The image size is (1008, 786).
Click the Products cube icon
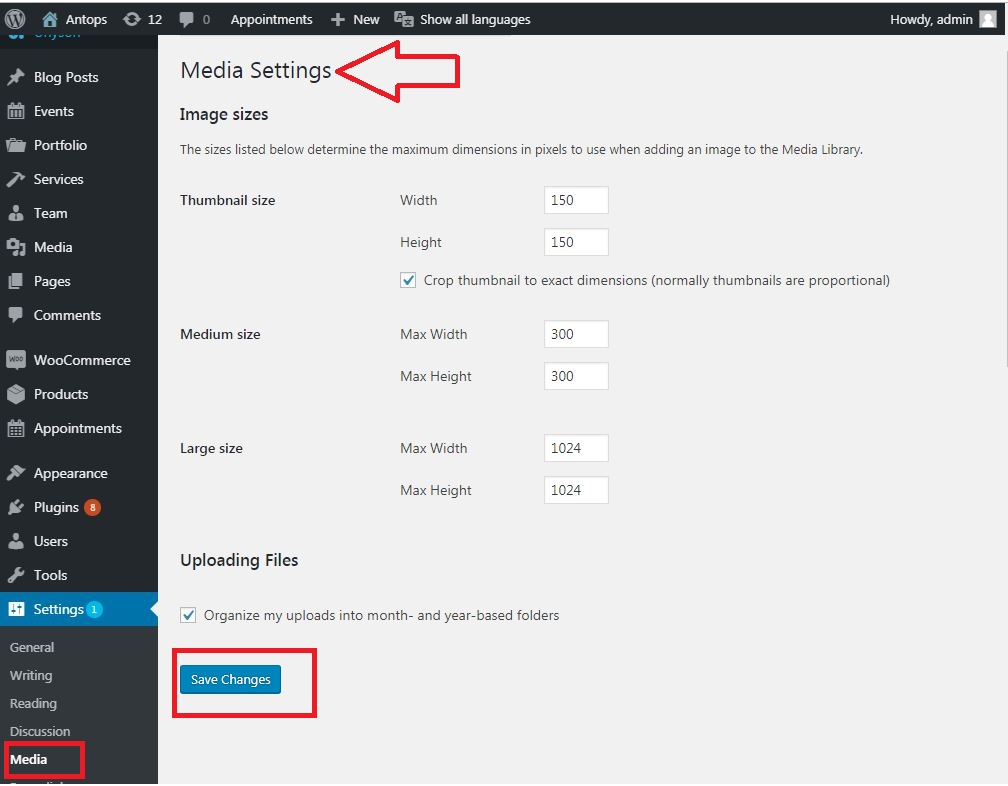[x=17, y=394]
